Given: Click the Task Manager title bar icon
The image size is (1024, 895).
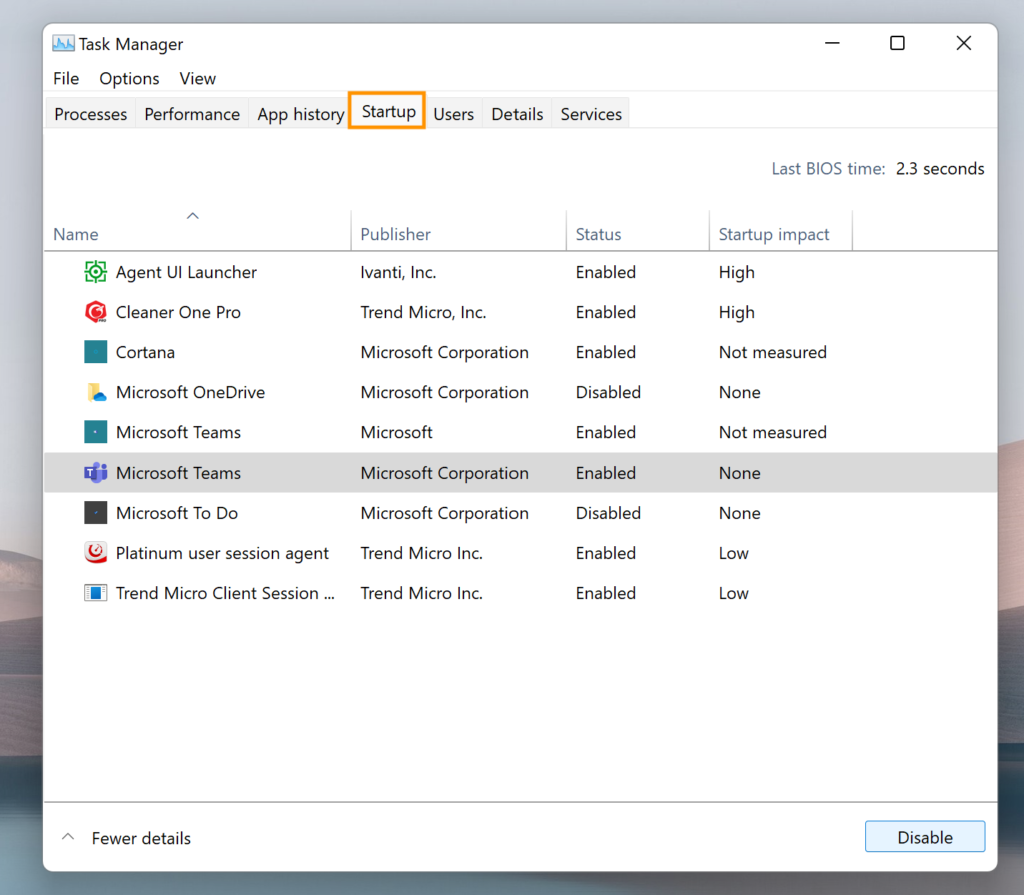Looking at the screenshot, I should 64,44.
